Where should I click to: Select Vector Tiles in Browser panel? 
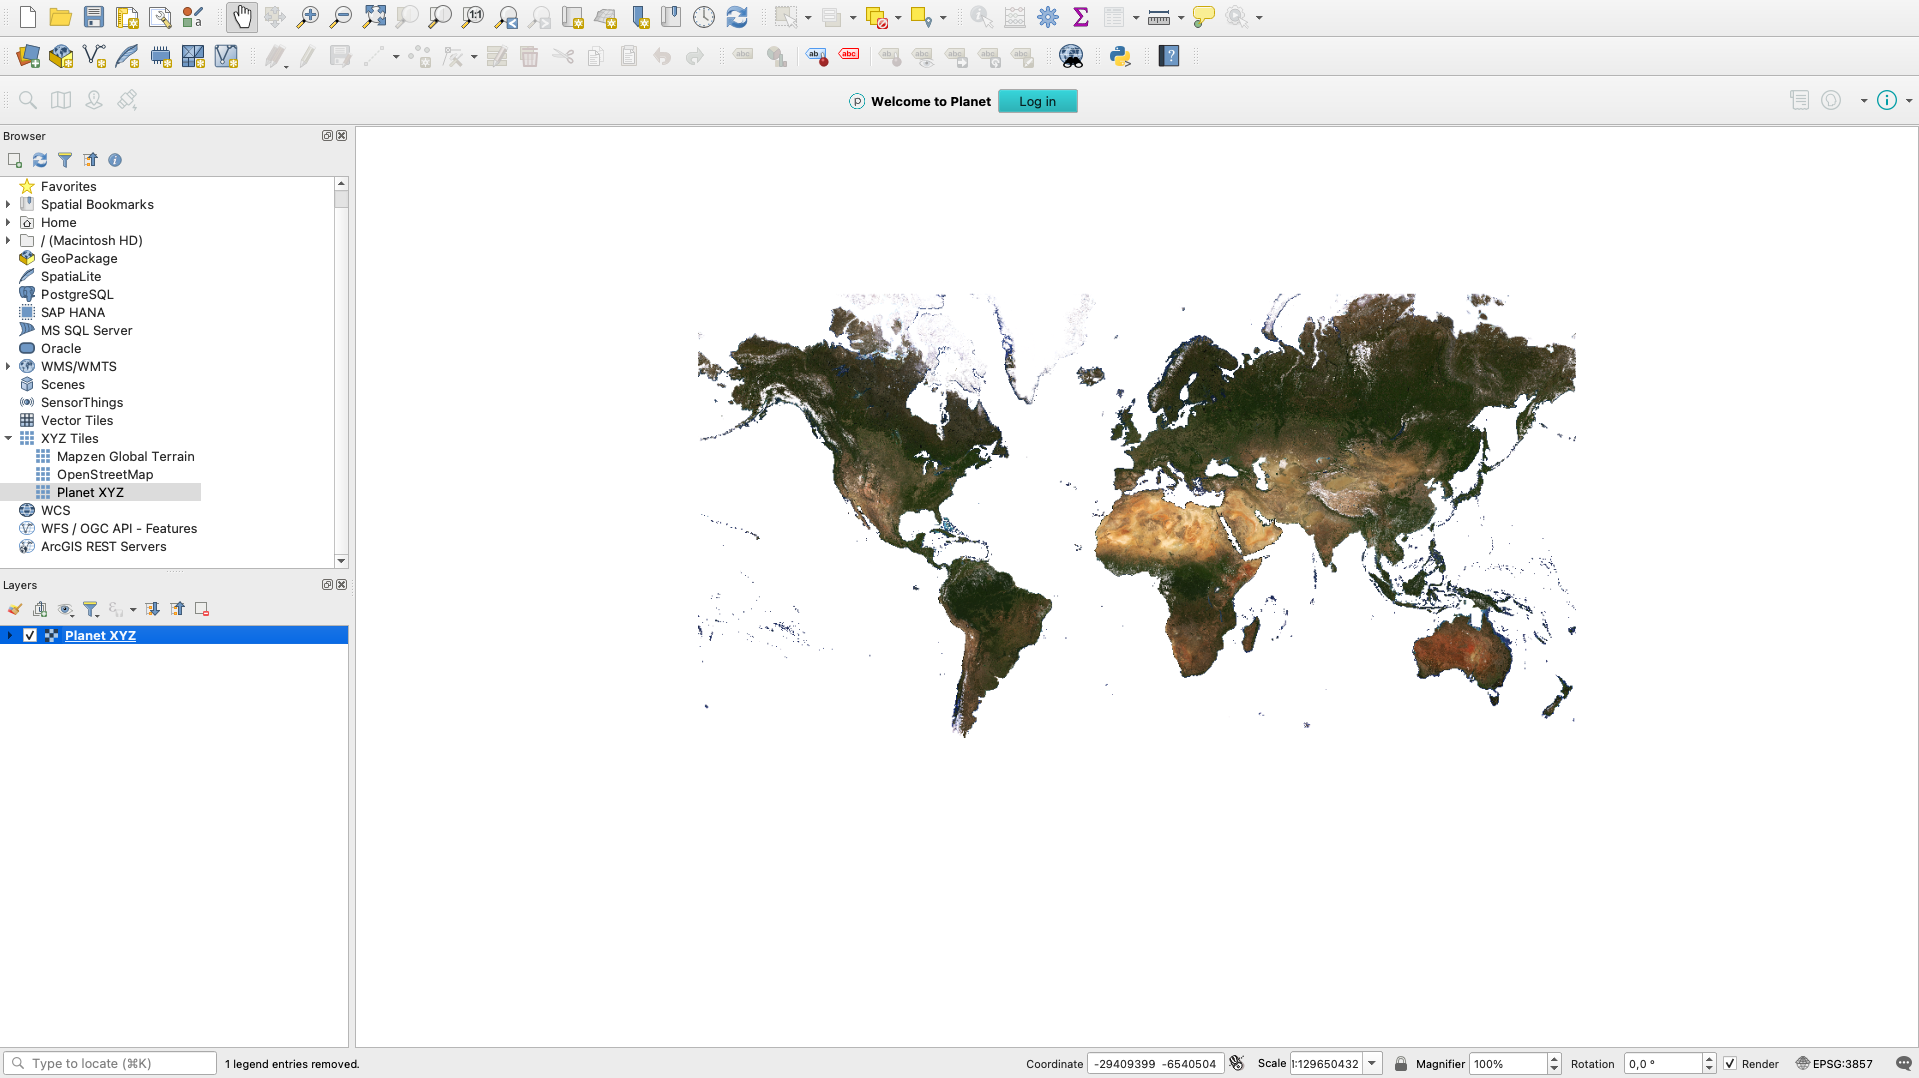tap(77, 420)
